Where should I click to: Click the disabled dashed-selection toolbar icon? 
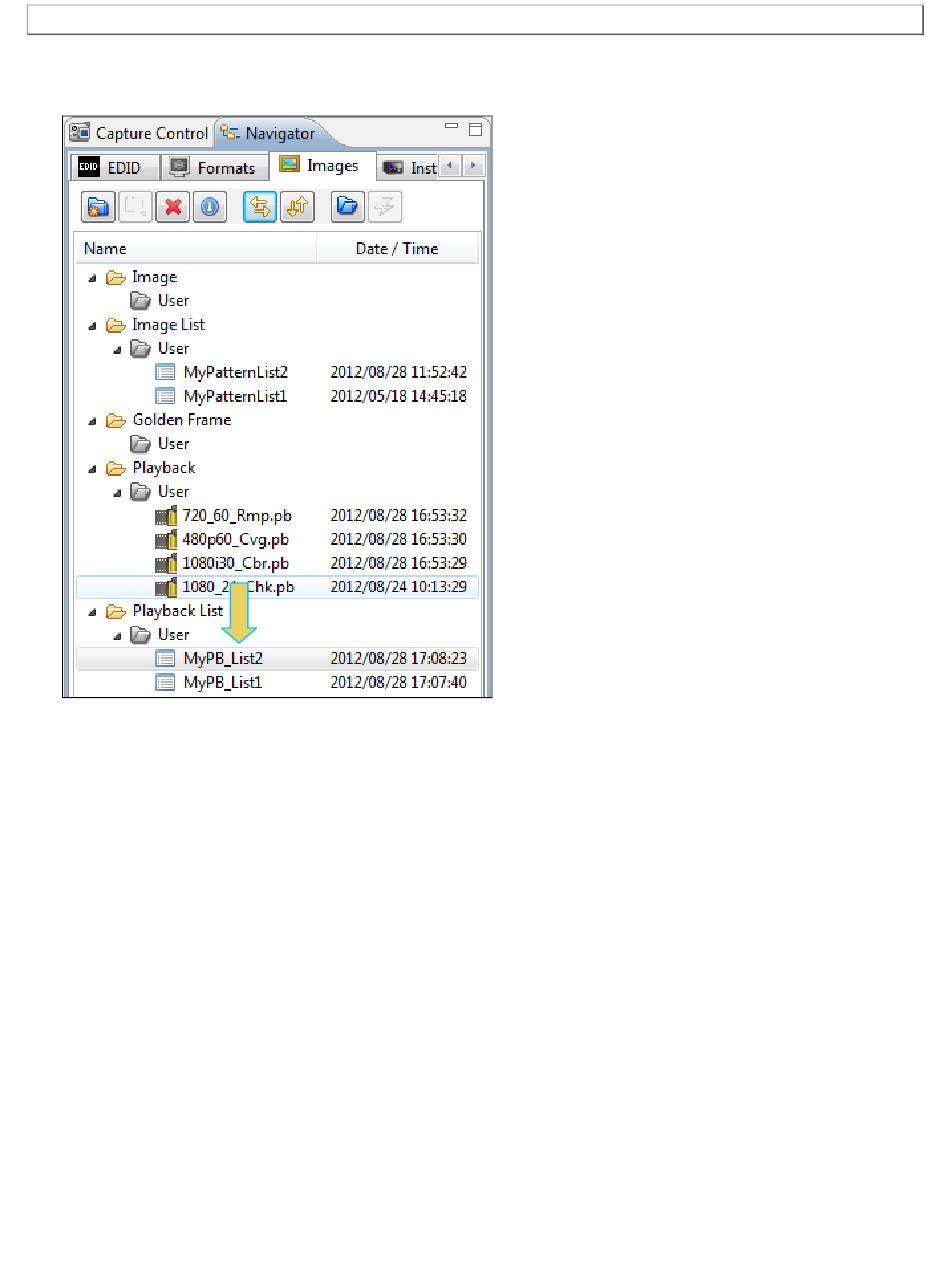(x=135, y=207)
